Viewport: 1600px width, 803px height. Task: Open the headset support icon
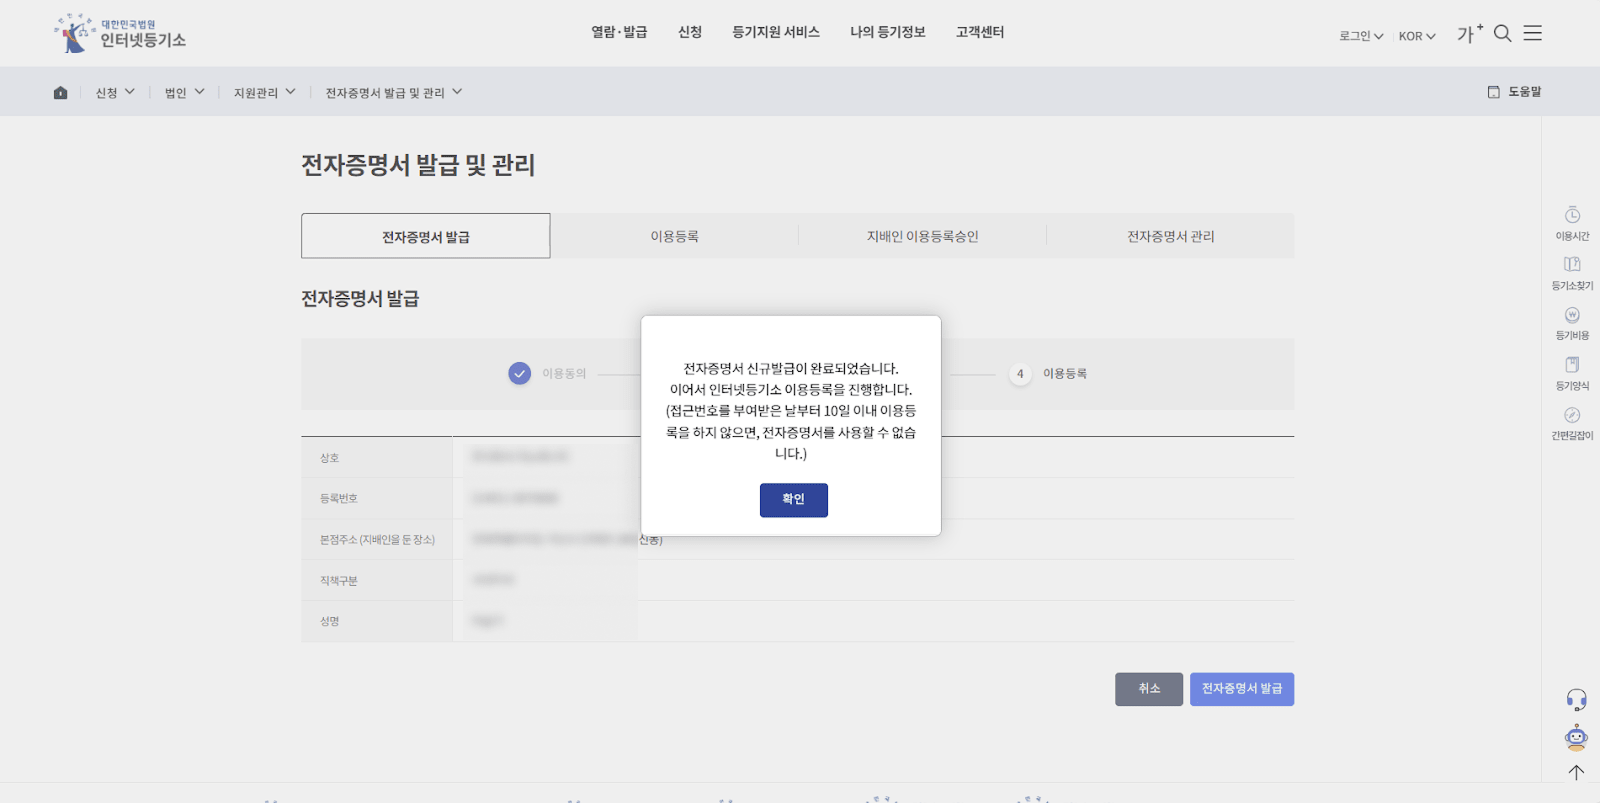pos(1576,699)
